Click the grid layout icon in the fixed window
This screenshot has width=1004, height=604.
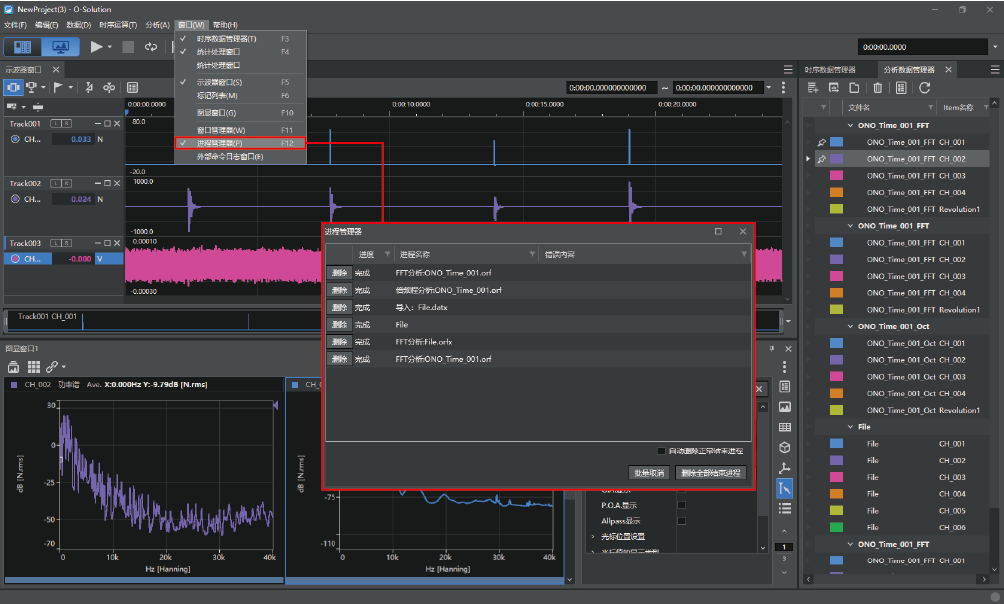(x=34, y=366)
